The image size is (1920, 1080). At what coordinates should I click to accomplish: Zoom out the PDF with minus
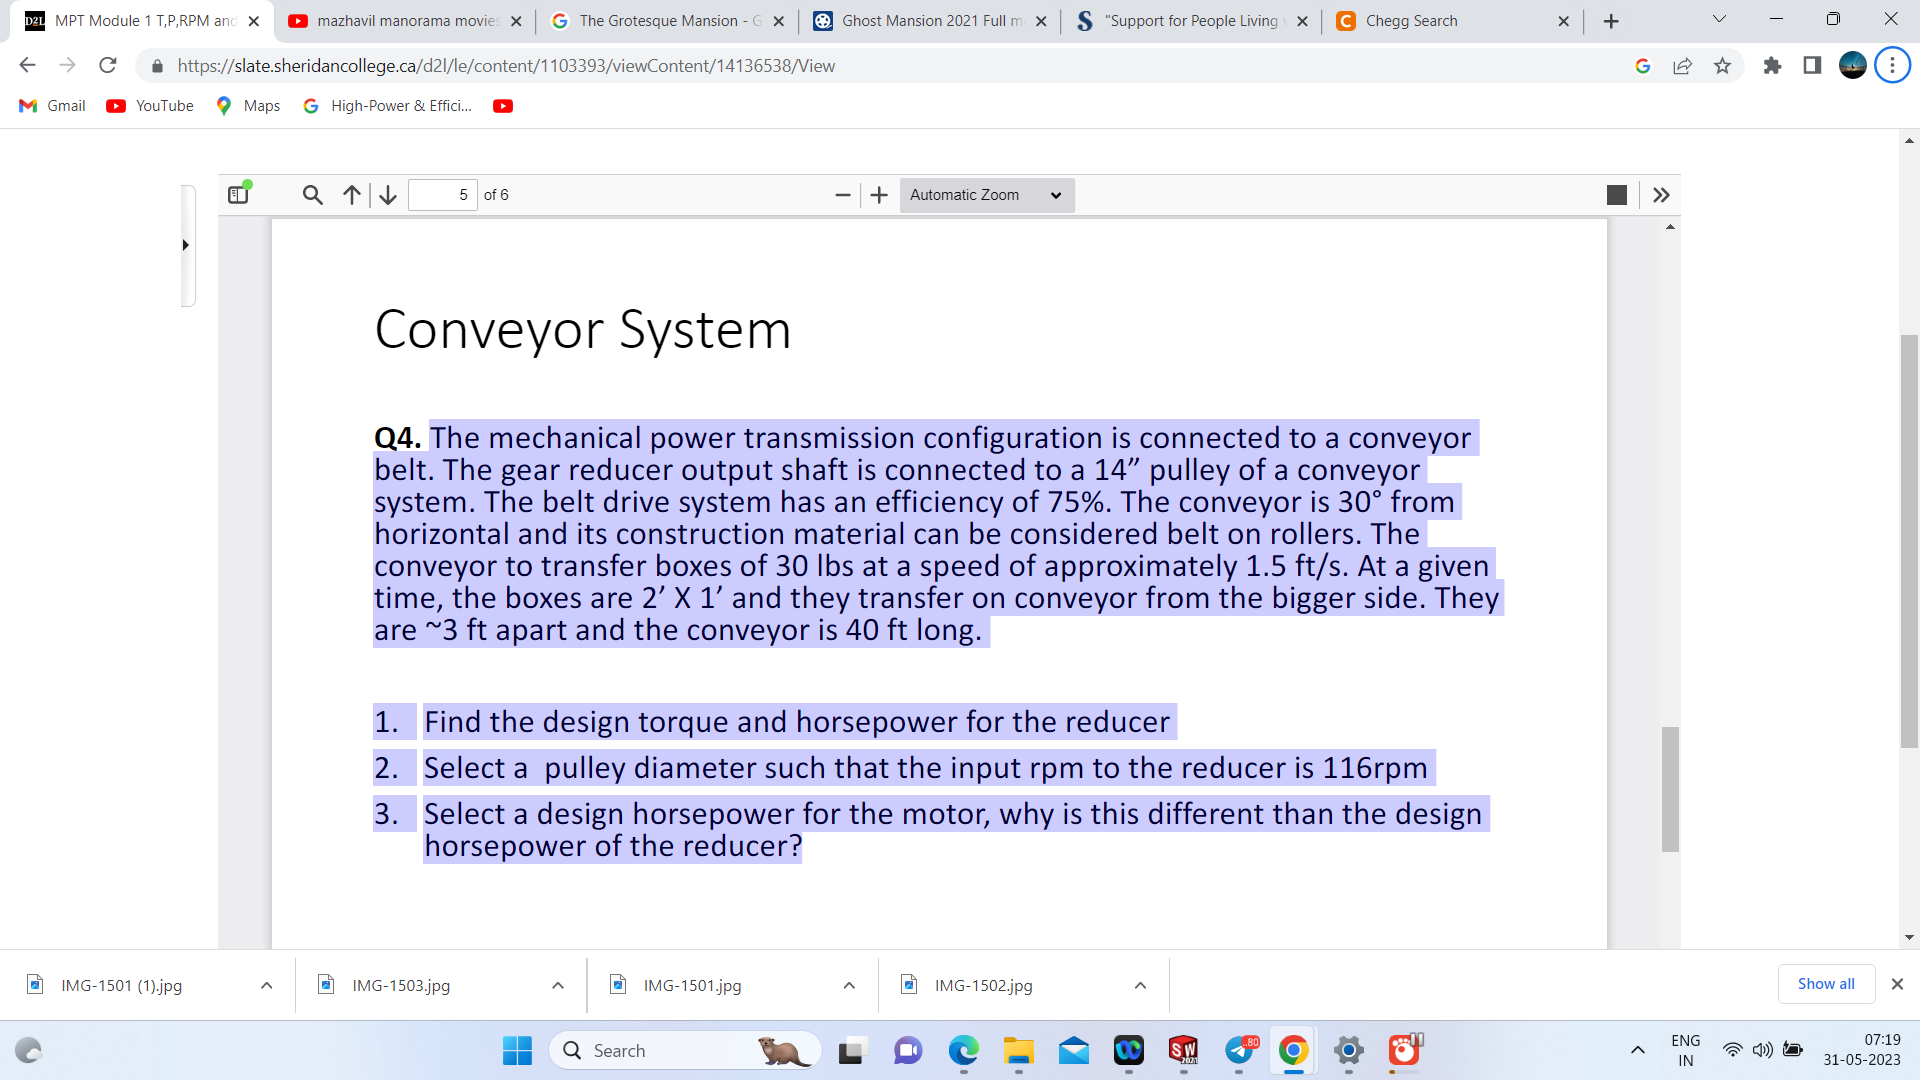click(x=843, y=195)
